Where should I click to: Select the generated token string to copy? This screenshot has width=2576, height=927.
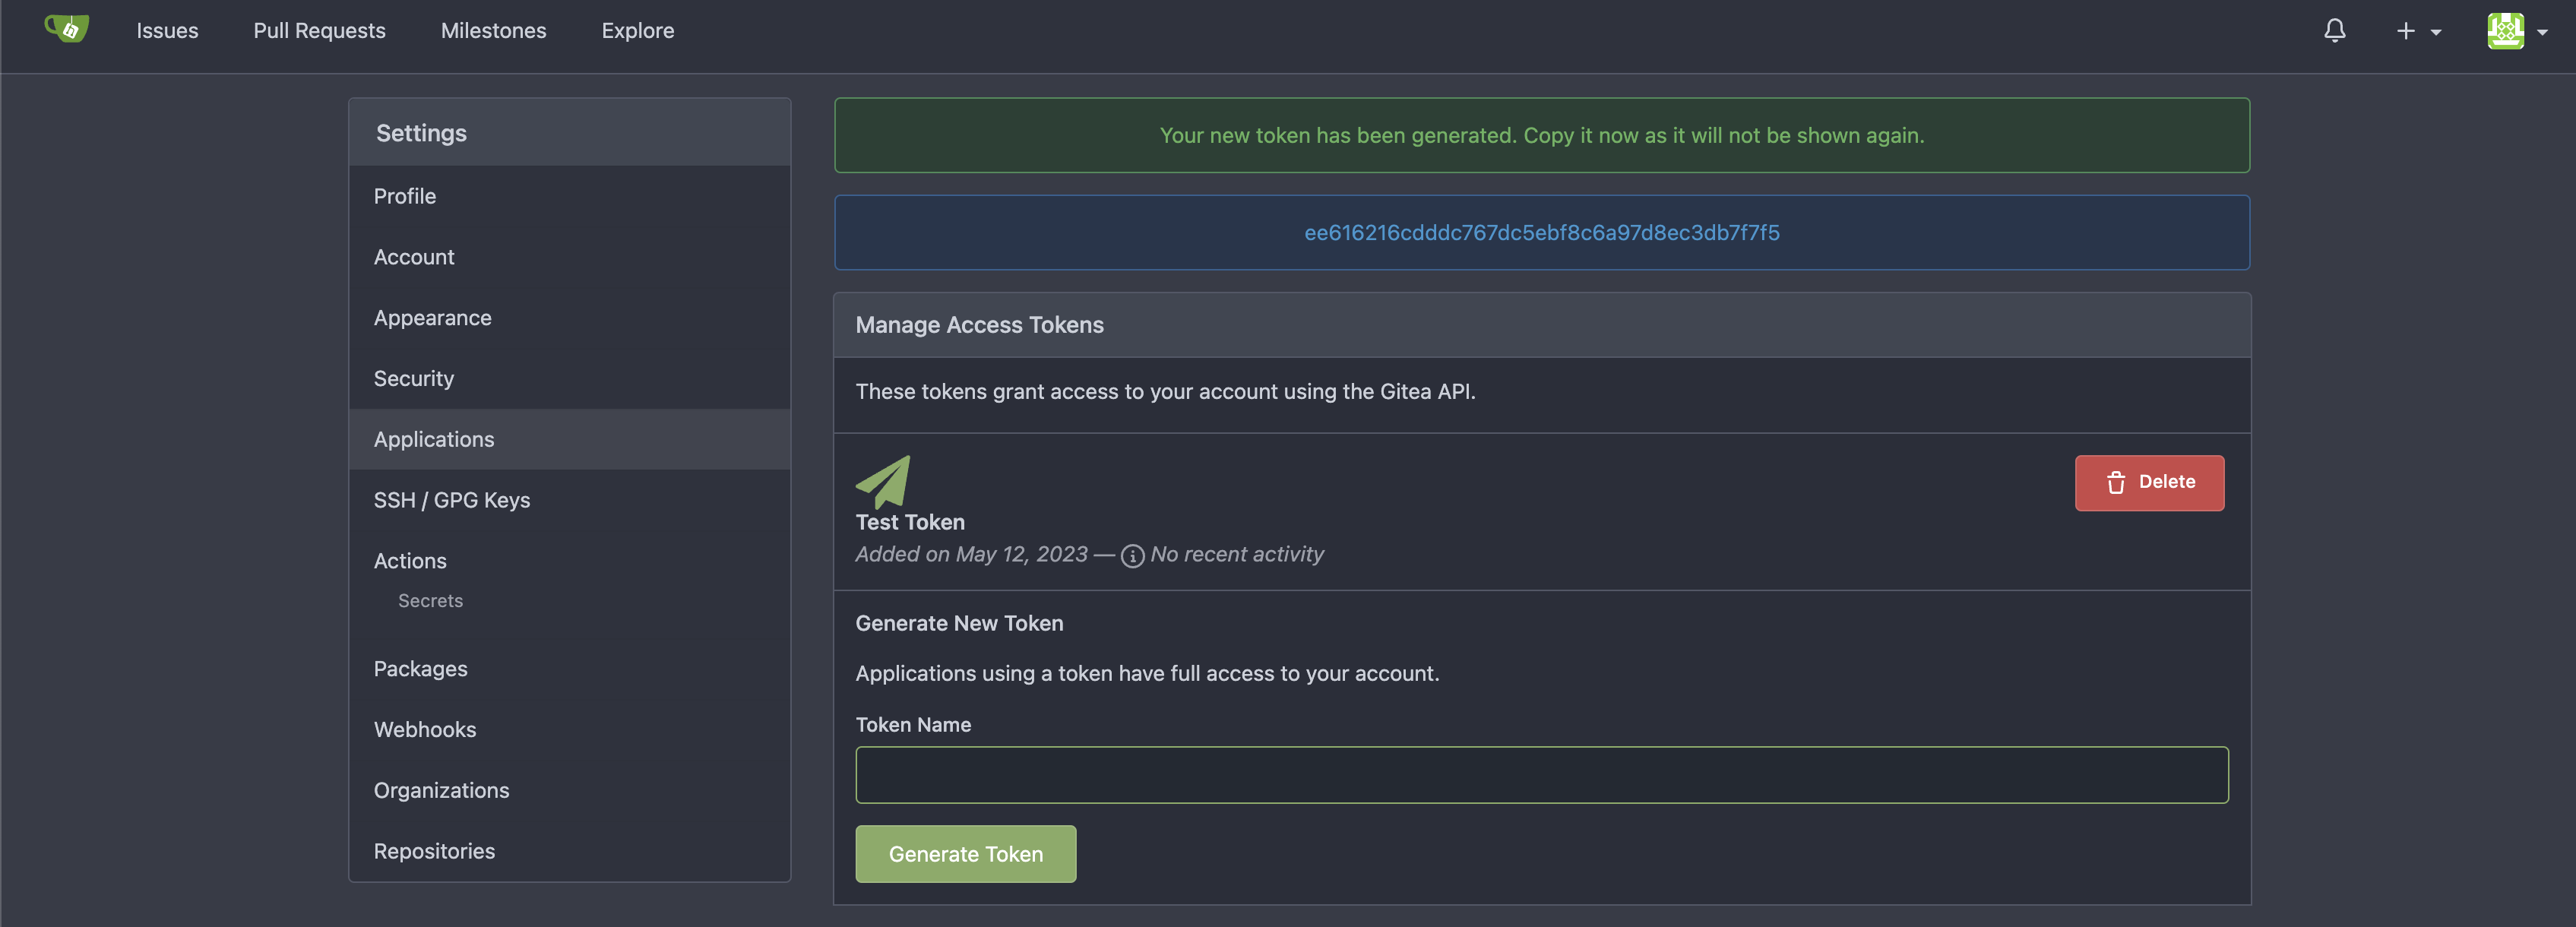(x=1541, y=232)
